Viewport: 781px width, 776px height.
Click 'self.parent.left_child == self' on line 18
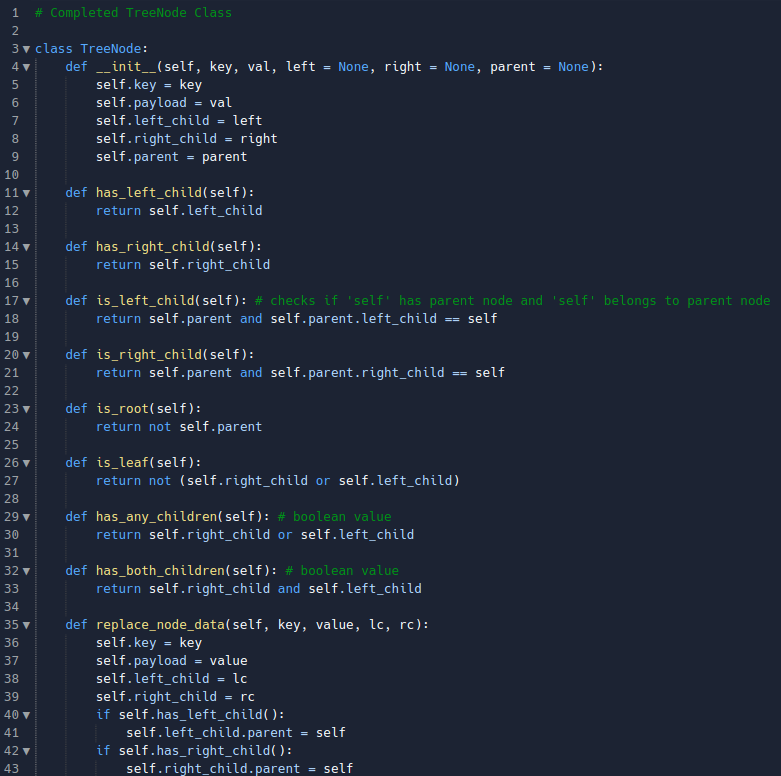[384, 319]
